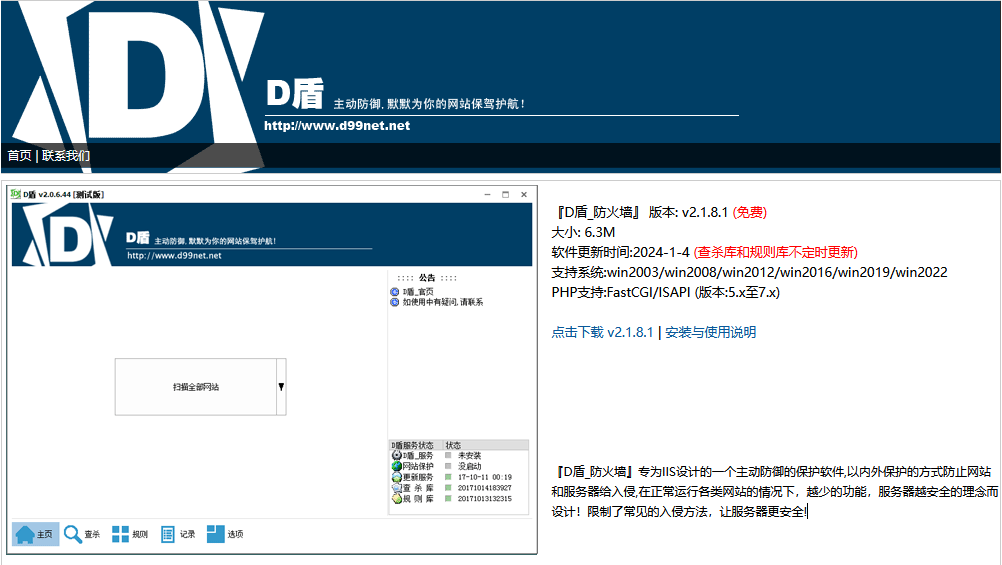Select the 主页 home tab icon
The height and width of the screenshot is (565, 1002).
[x=25, y=534]
